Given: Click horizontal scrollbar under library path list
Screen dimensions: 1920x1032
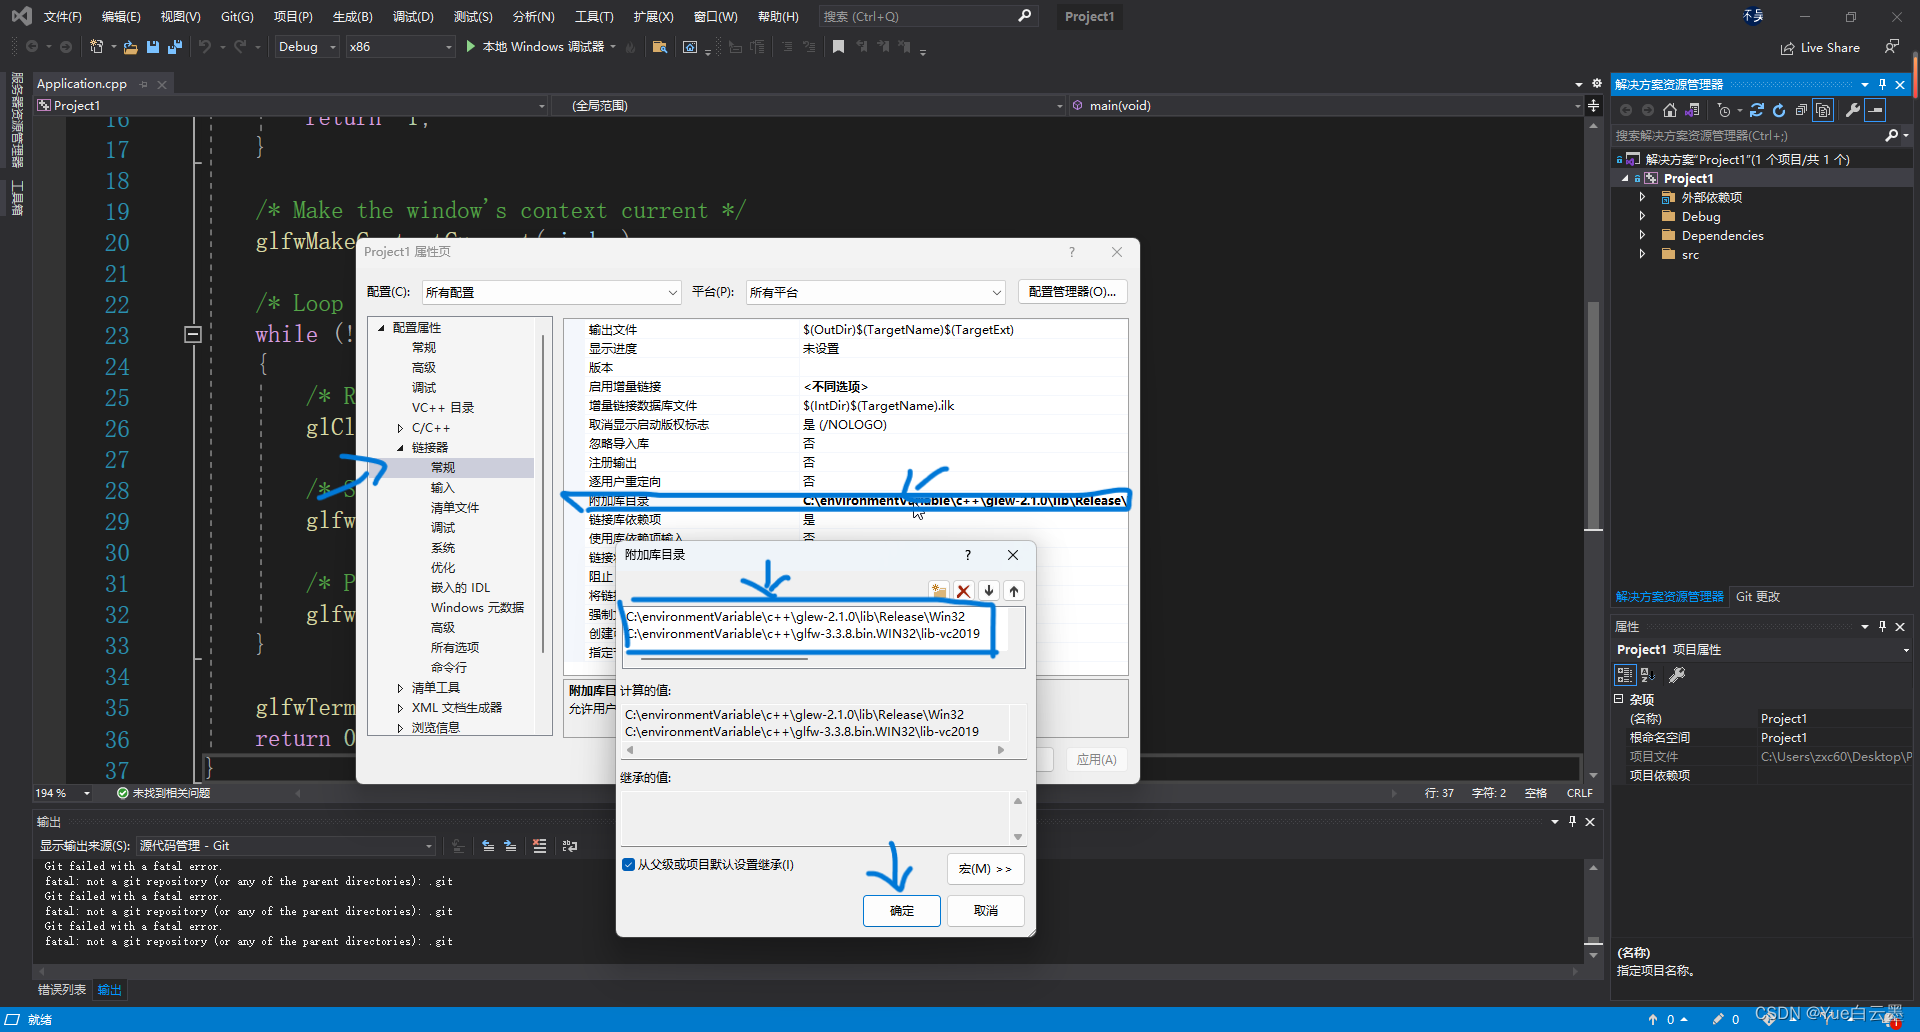Looking at the screenshot, I should (x=724, y=659).
